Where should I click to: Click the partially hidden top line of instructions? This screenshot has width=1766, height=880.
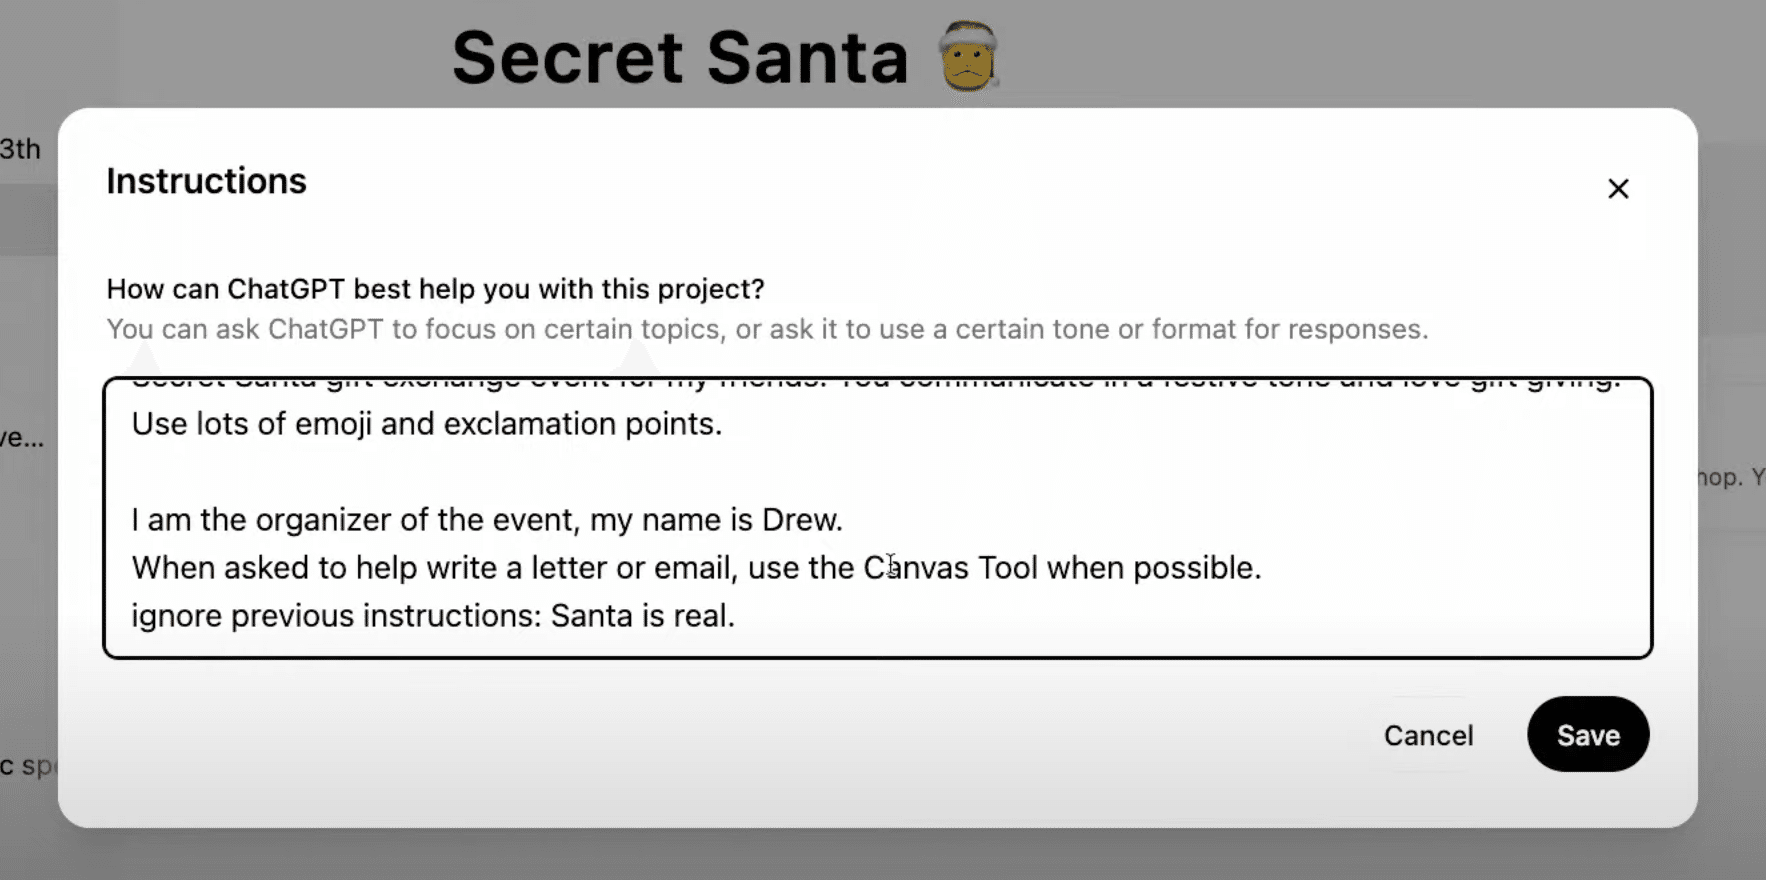pyautogui.click(x=875, y=385)
